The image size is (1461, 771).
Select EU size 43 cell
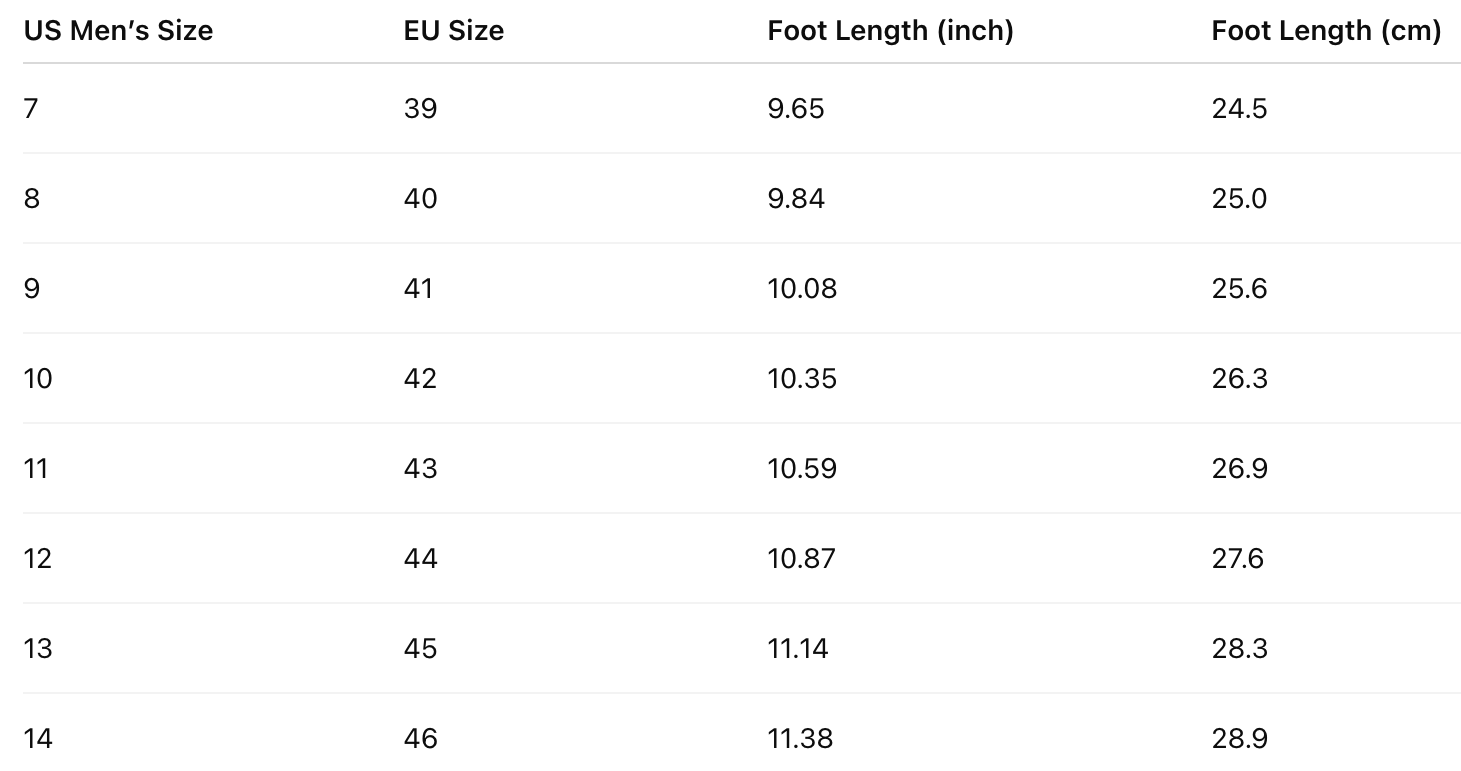[420, 468]
